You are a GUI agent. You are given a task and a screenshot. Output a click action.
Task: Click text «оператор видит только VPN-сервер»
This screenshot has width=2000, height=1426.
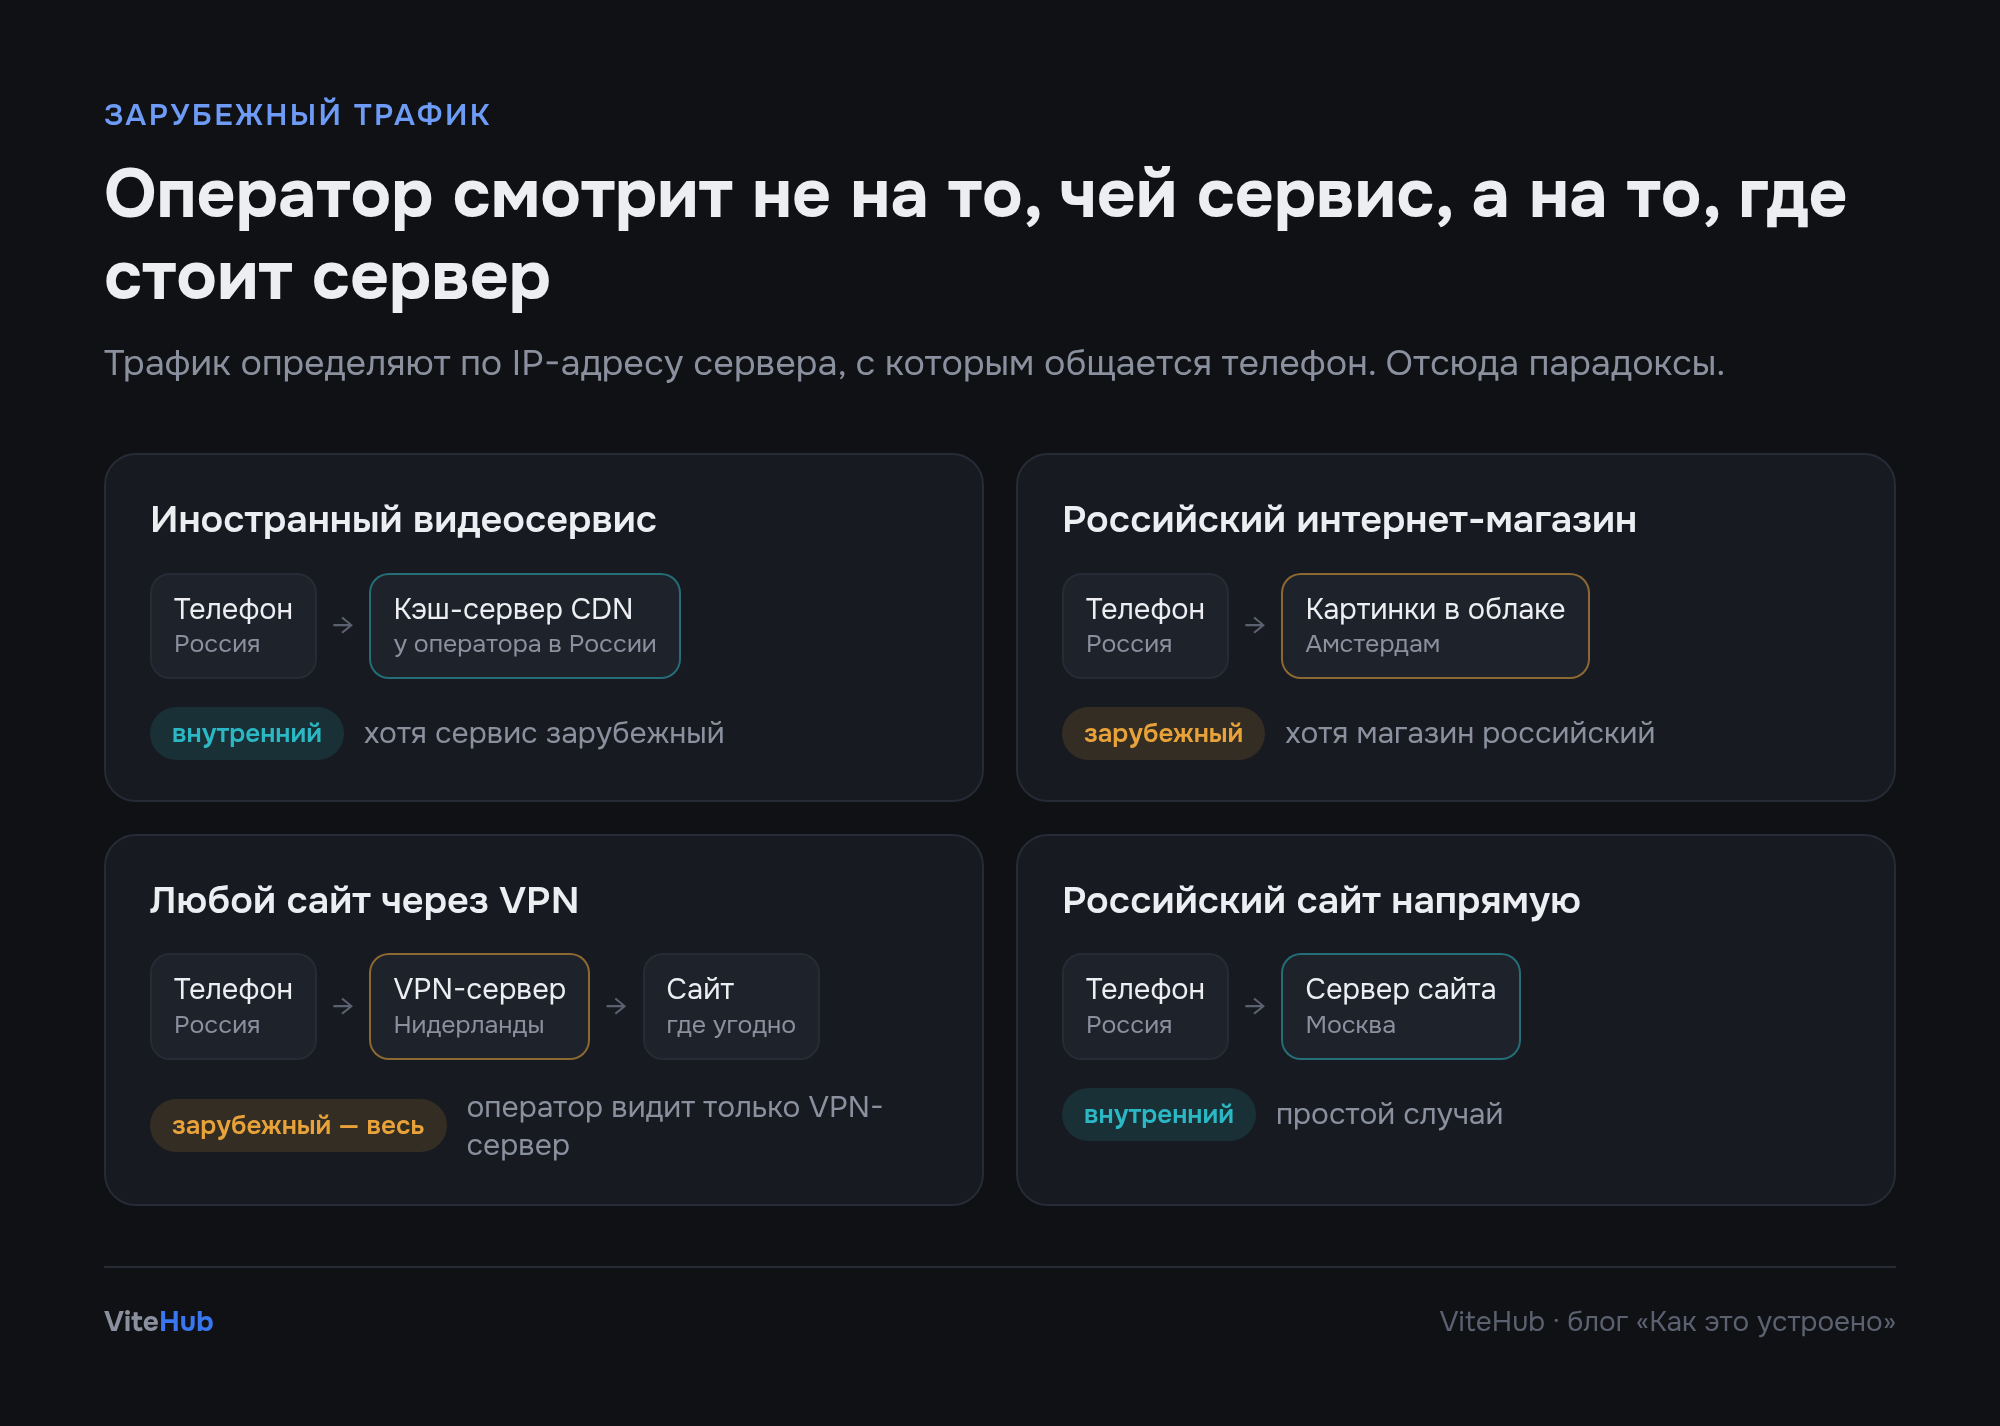(x=674, y=1126)
